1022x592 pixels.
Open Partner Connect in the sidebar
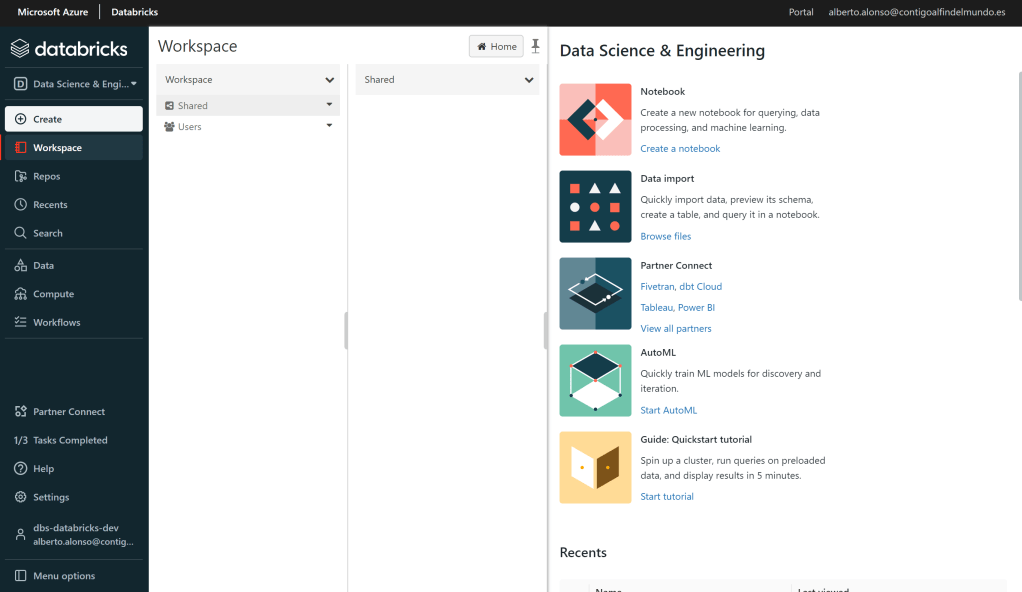tap(68, 412)
